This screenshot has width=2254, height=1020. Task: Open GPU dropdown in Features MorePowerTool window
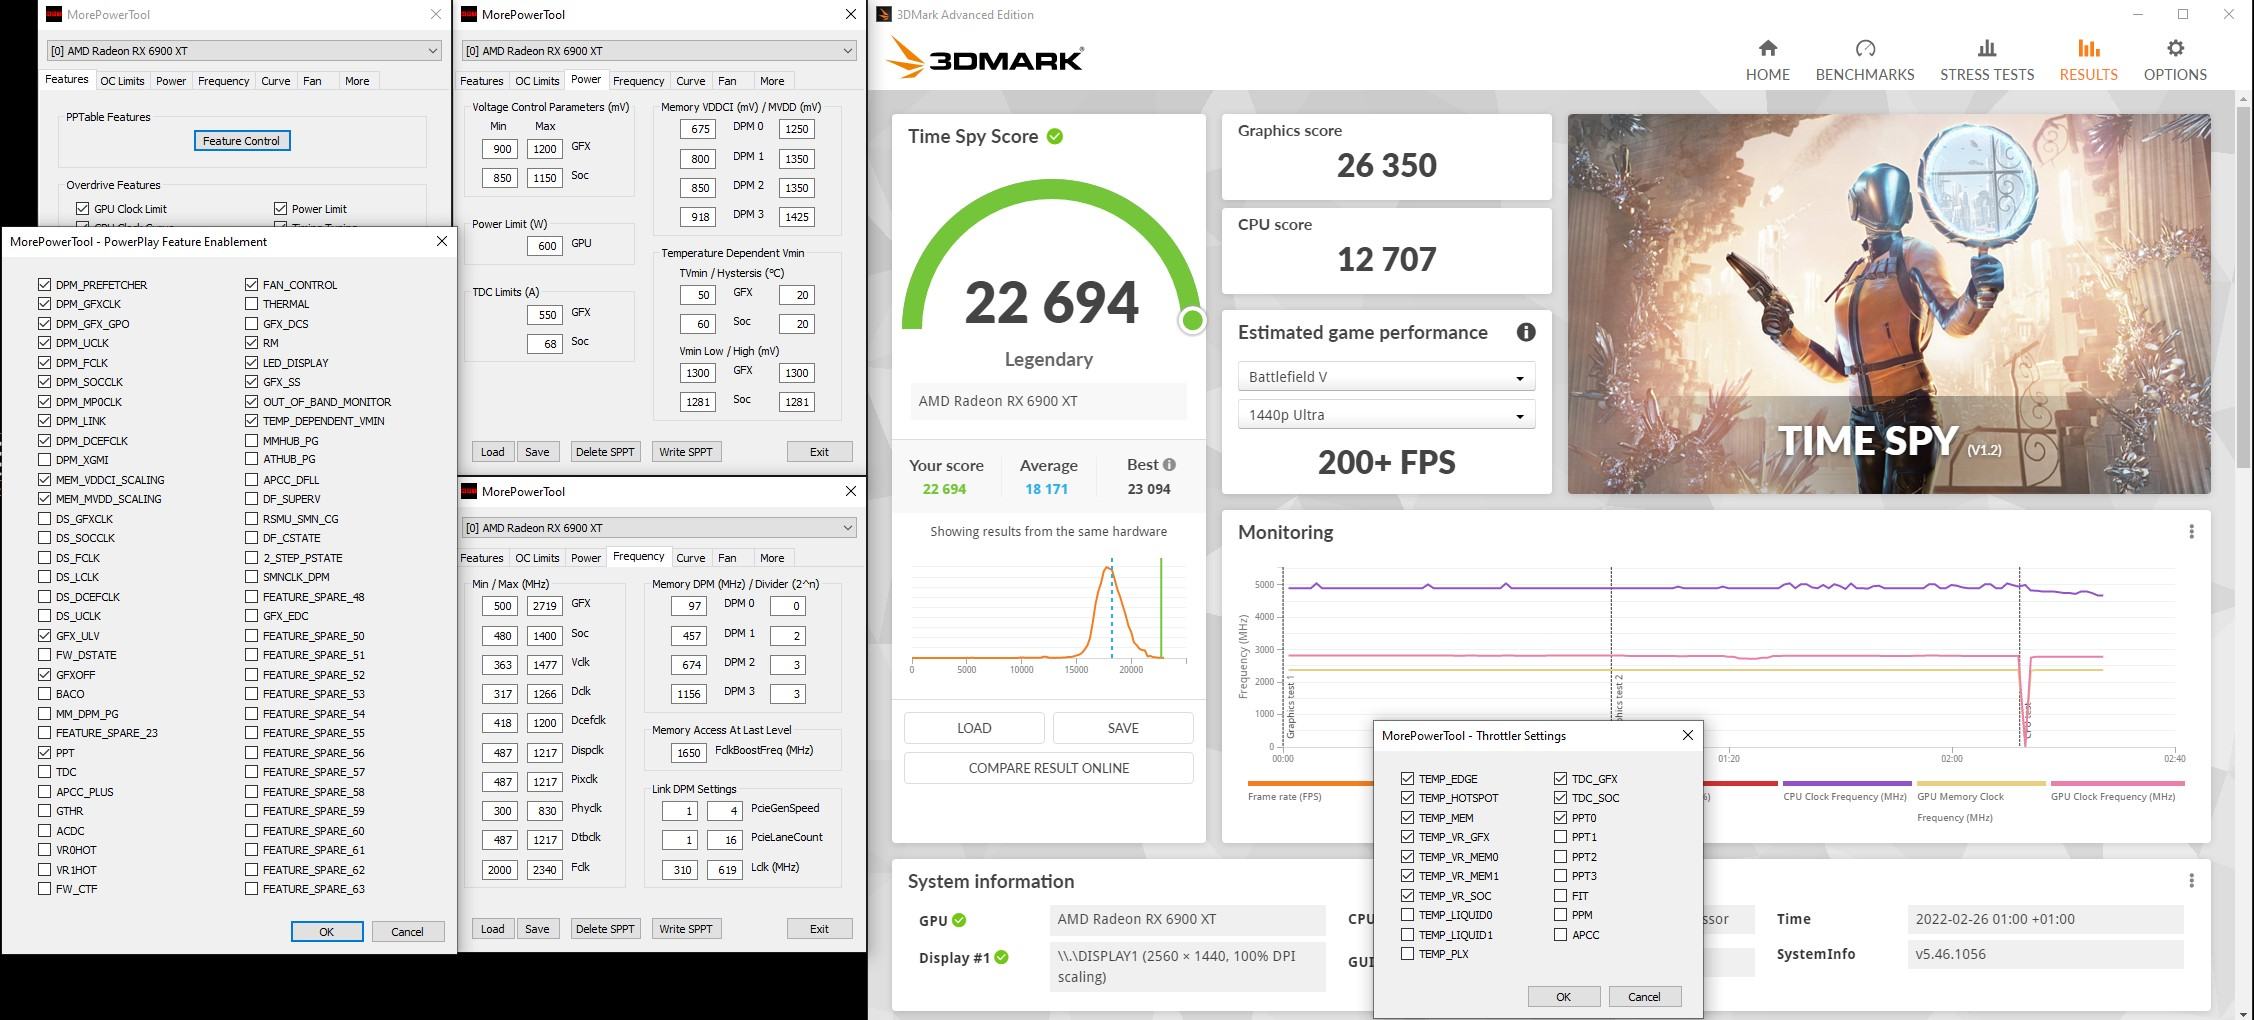(x=244, y=50)
